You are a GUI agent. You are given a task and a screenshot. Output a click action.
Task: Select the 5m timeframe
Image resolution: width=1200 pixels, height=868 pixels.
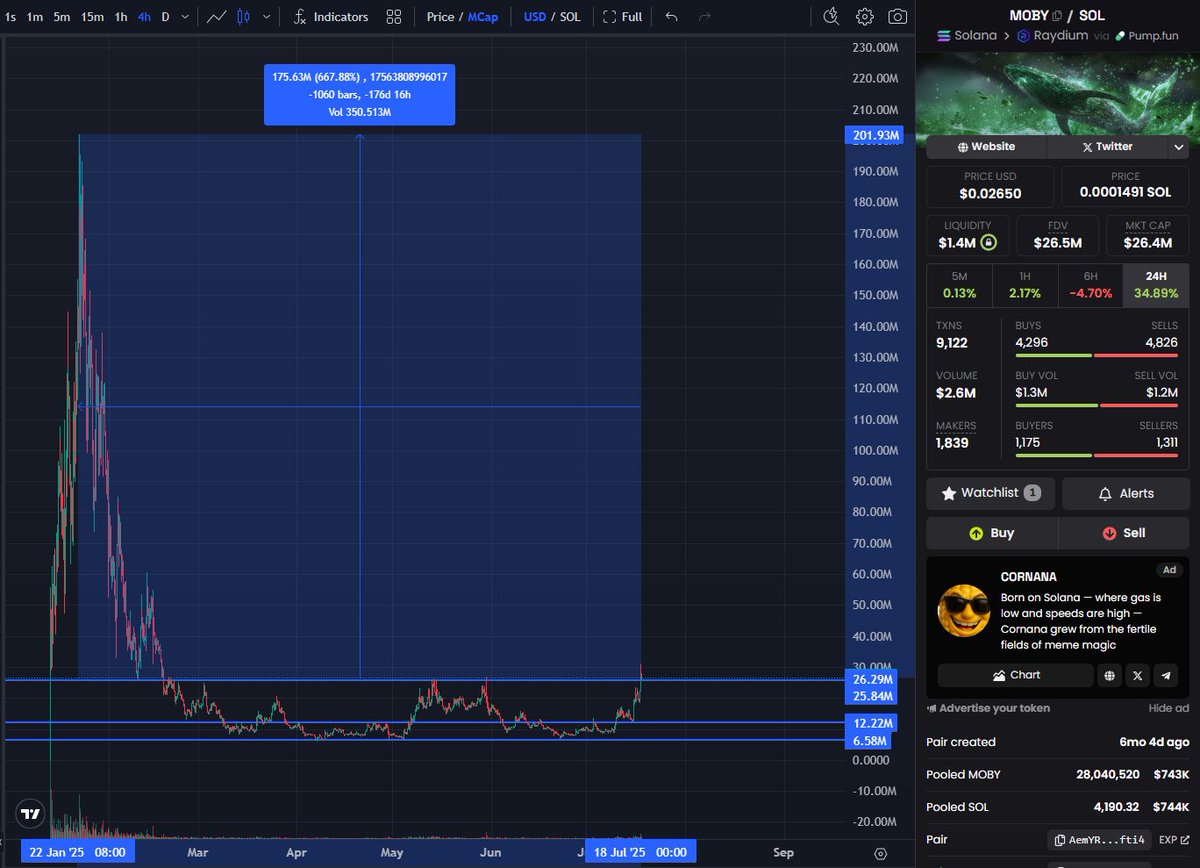62,17
